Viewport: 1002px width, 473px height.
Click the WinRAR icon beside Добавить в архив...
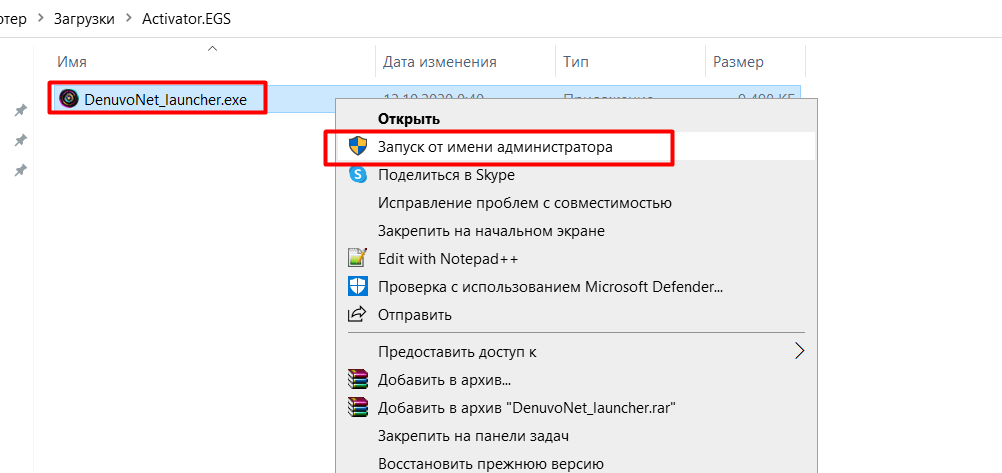click(x=357, y=379)
